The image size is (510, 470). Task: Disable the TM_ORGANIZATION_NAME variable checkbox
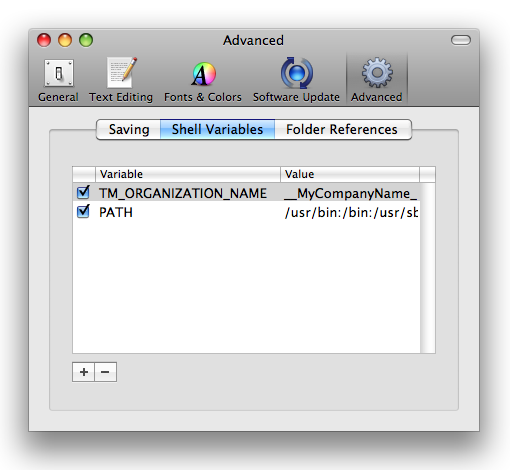click(x=83, y=192)
